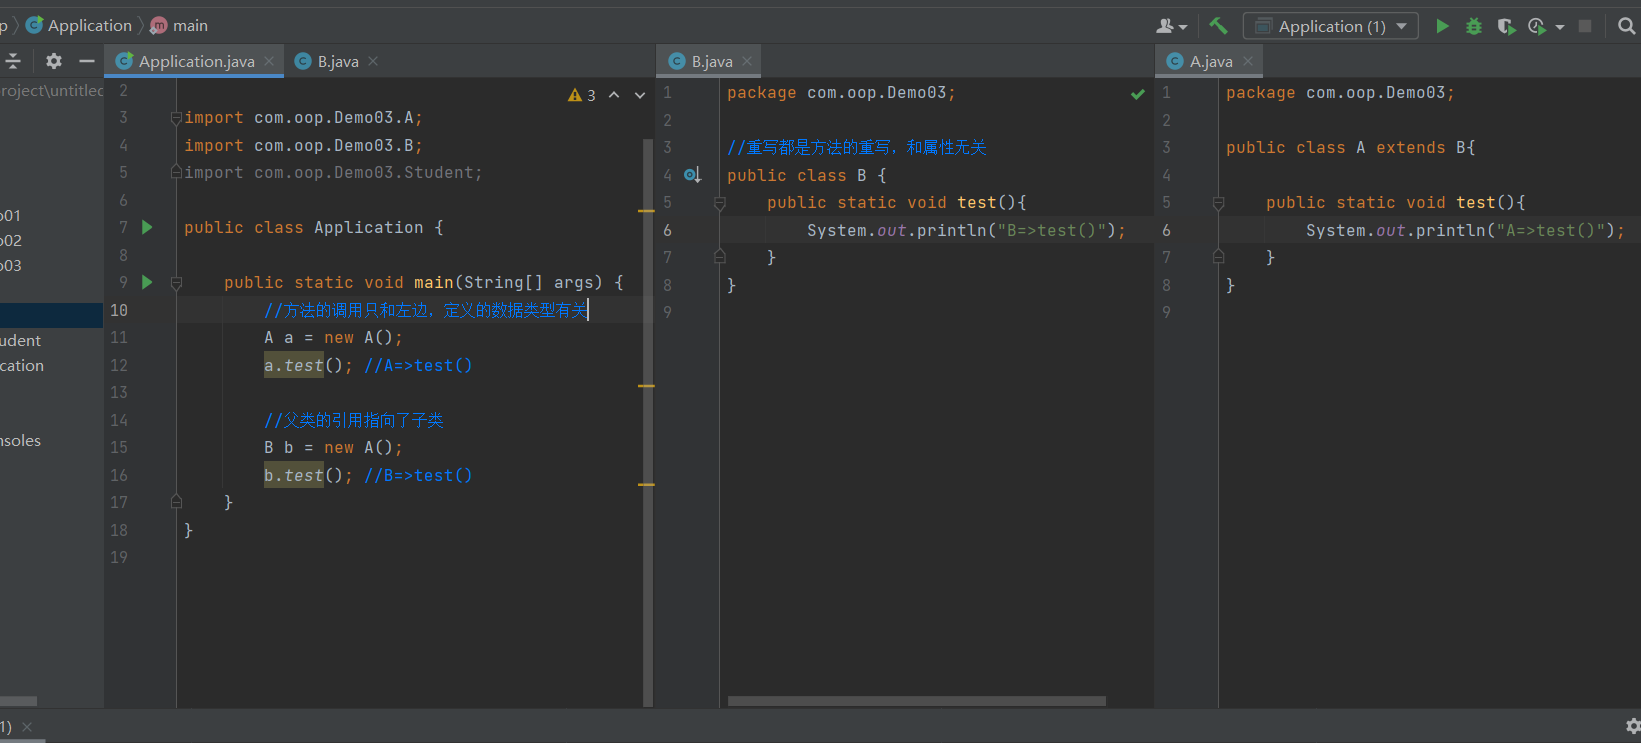1641x743 pixels.
Task: Click 'B b = new A();' line
Action: [x=333, y=447]
